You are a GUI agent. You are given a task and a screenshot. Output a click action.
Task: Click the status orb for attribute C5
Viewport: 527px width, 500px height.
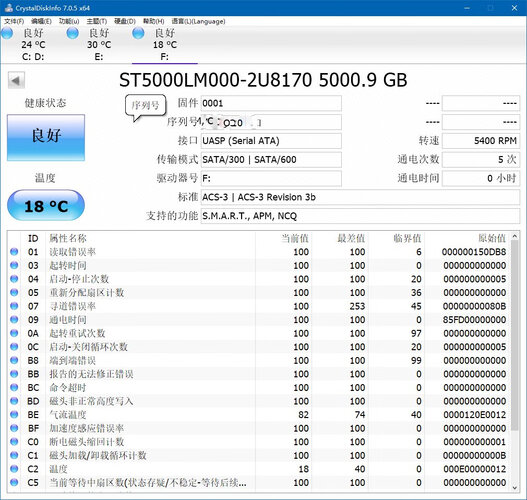pos(14,483)
